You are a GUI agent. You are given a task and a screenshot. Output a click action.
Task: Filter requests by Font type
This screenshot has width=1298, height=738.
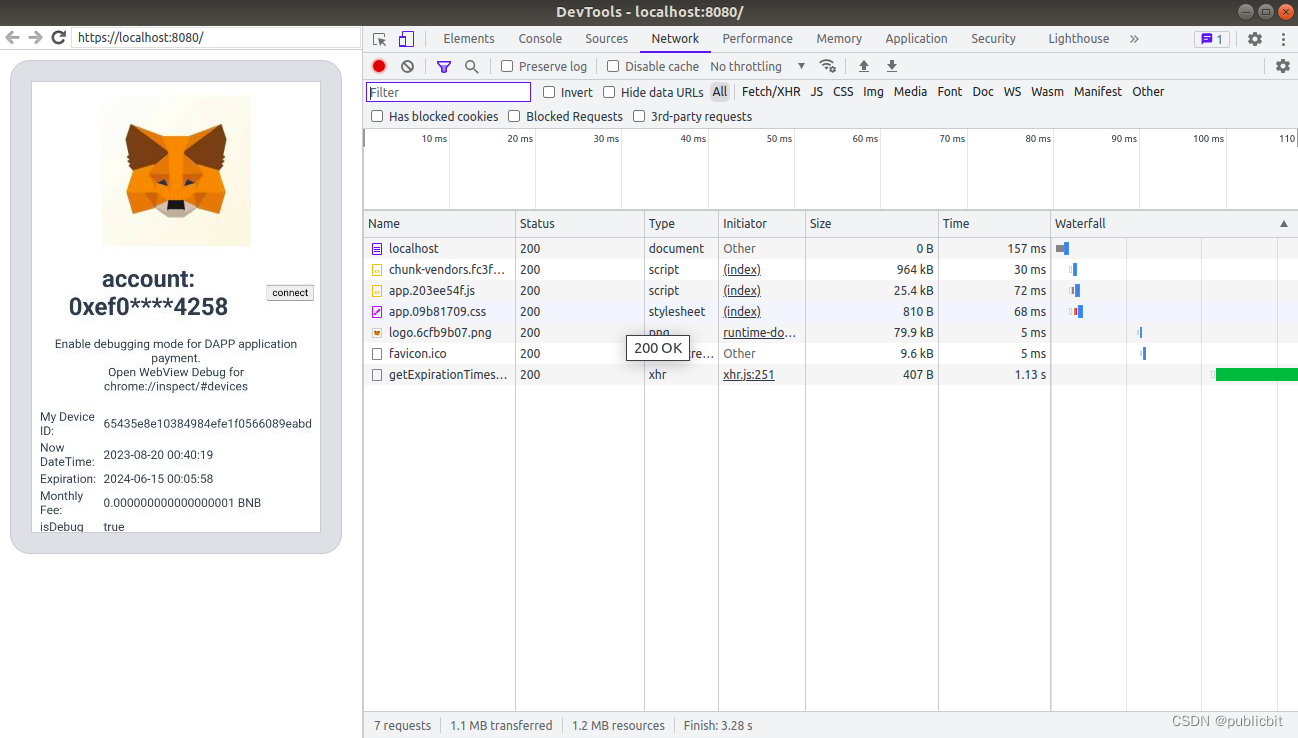coord(950,92)
